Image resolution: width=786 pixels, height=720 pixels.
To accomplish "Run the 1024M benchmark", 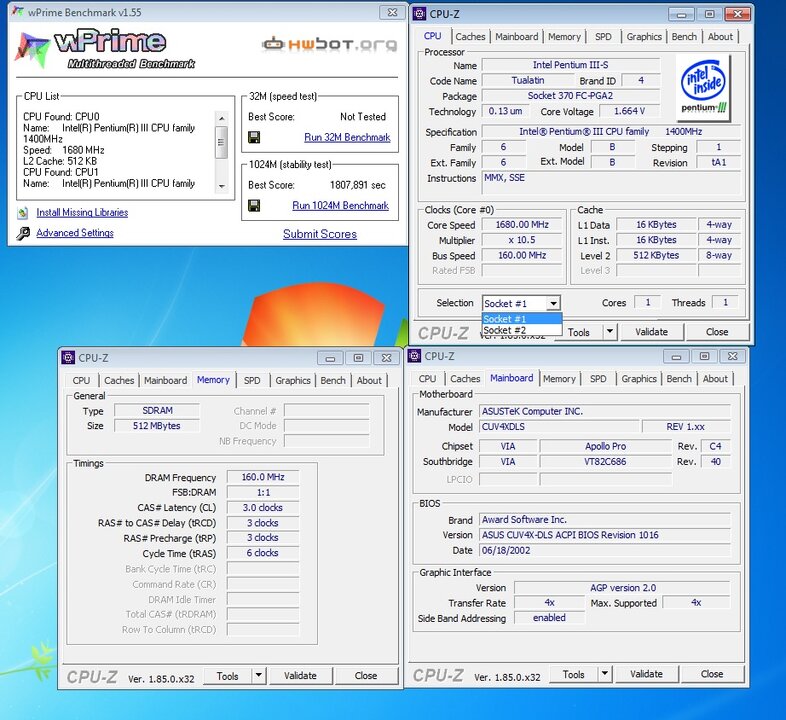I will (340, 206).
